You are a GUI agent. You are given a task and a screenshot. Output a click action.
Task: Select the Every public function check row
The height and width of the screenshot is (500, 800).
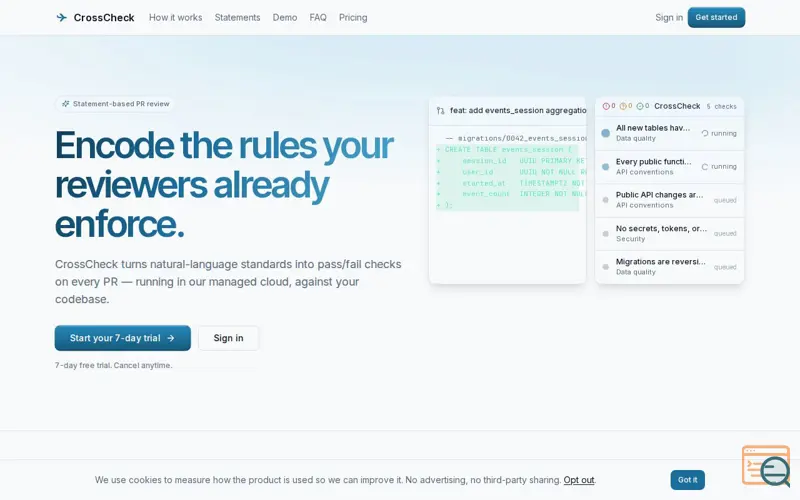click(669, 167)
